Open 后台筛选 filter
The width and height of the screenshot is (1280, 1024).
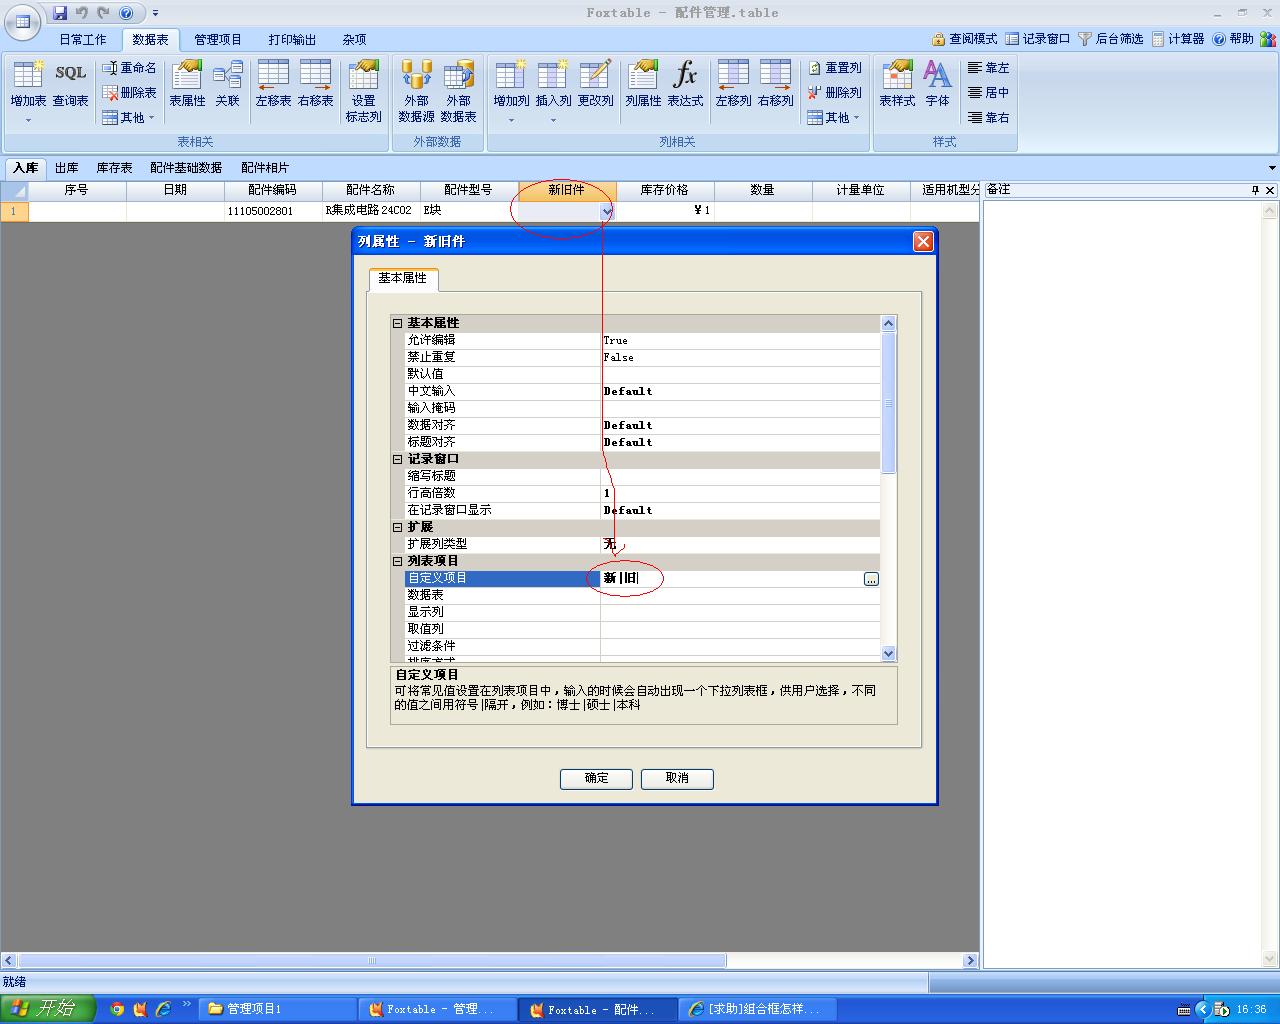(x=1110, y=39)
